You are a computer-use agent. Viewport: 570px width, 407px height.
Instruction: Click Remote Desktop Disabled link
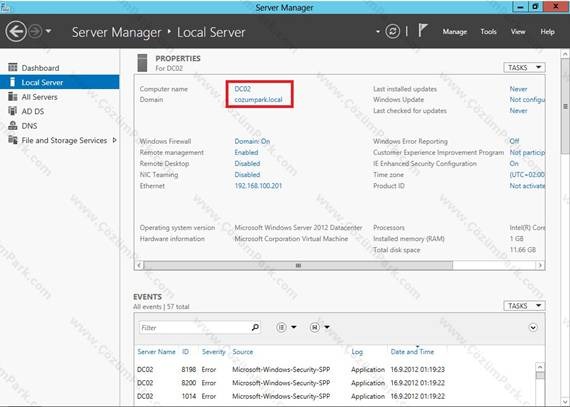click(247, 164)
